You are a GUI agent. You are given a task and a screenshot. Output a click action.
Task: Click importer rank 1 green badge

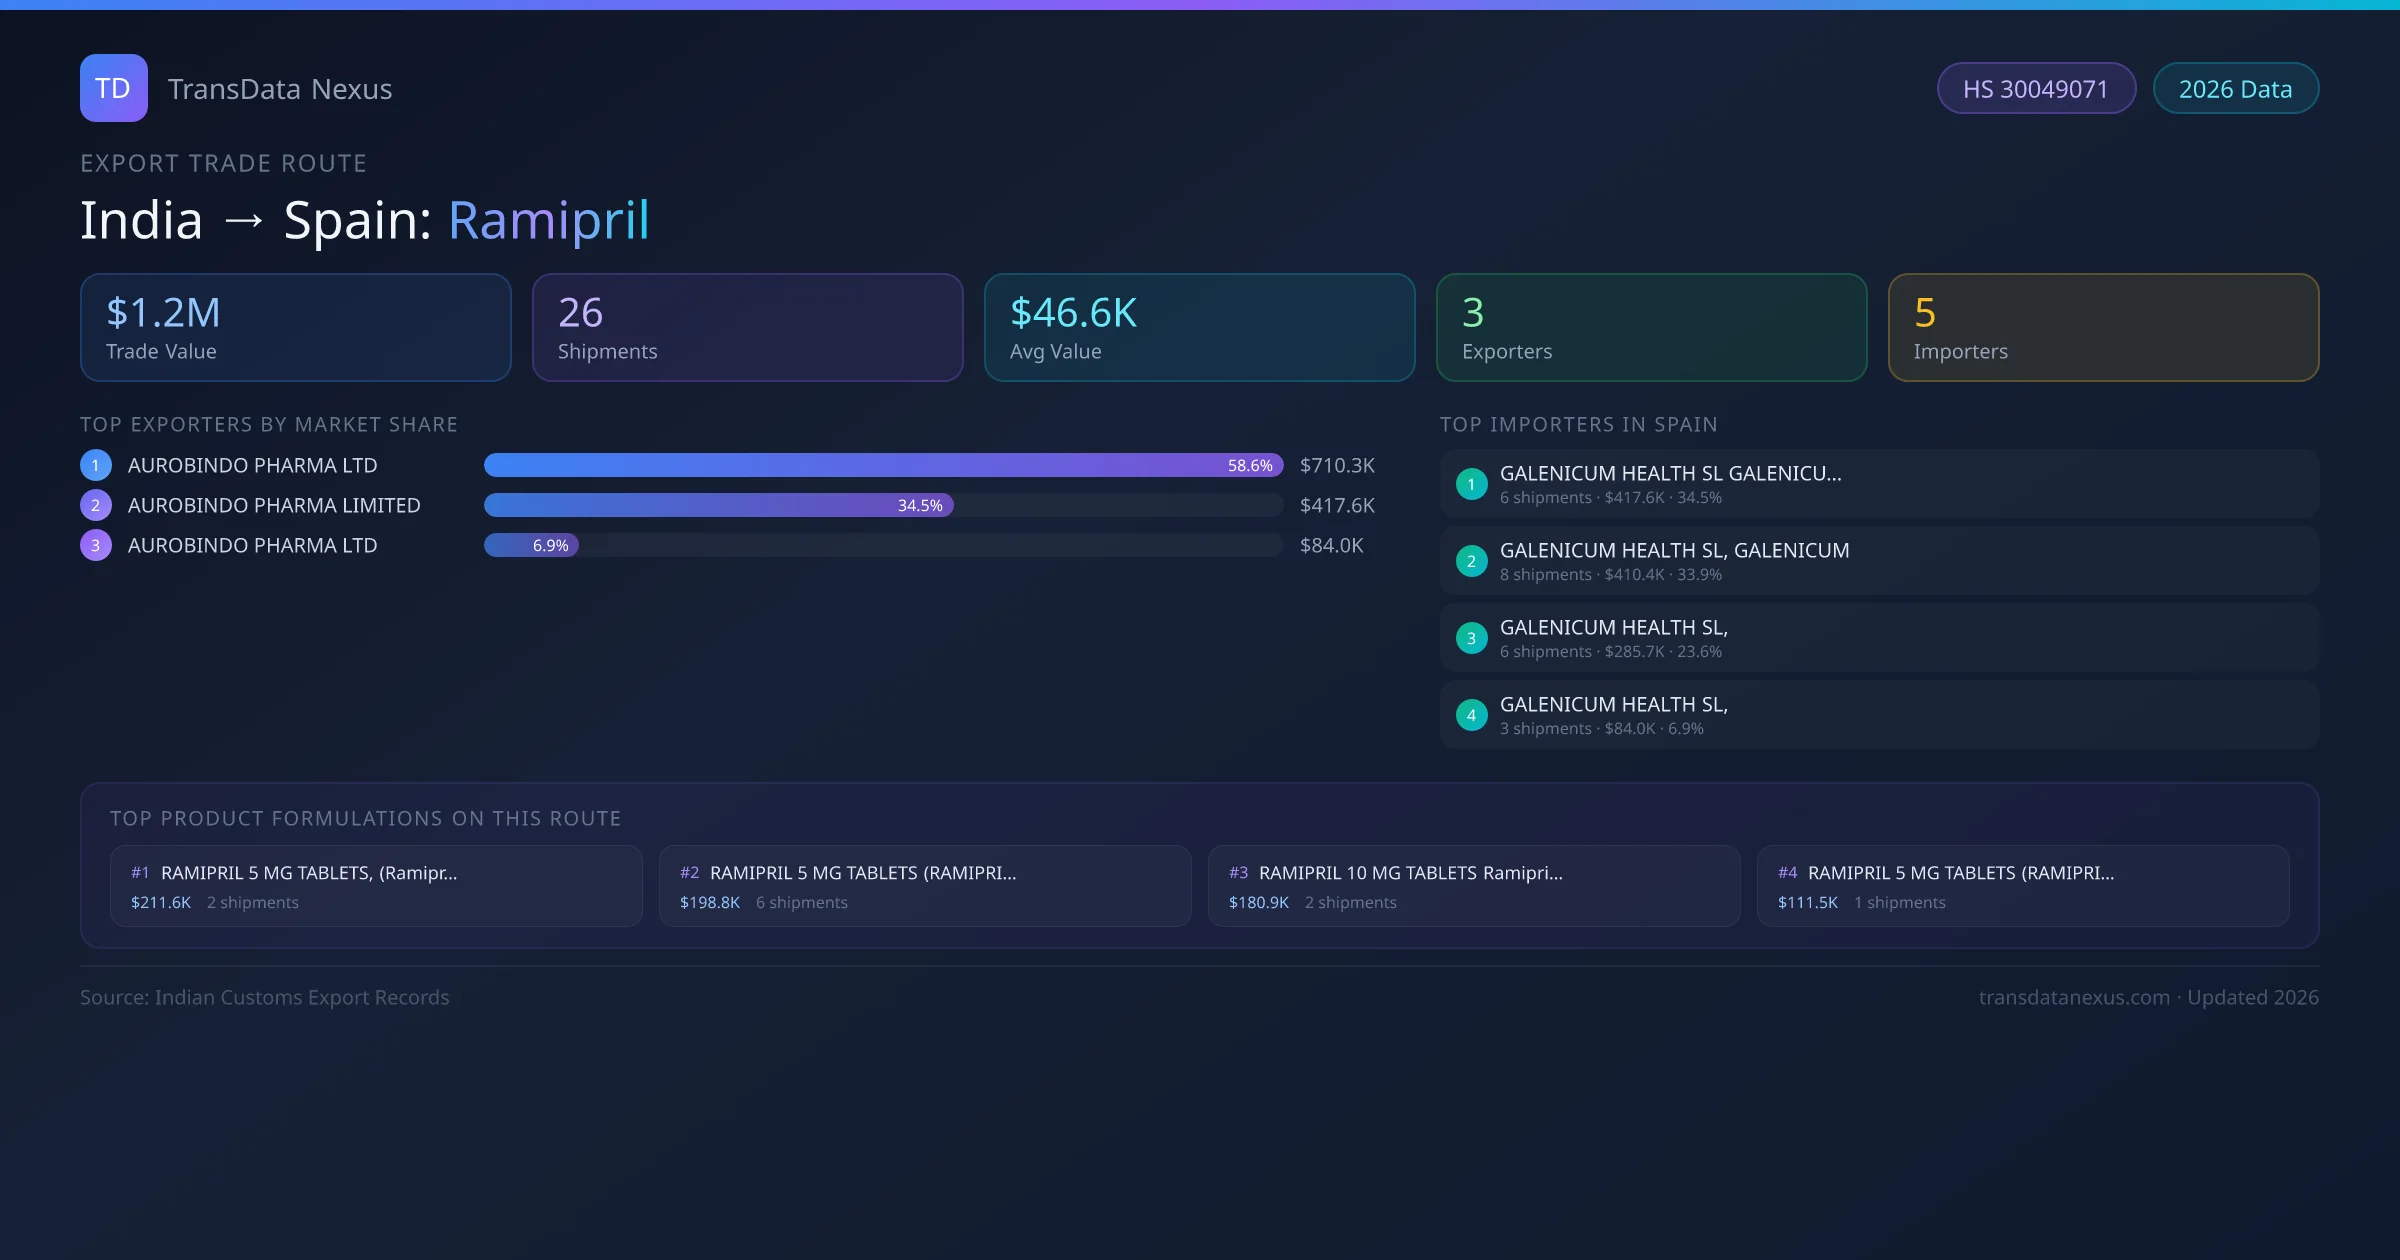pos(1471,484)
